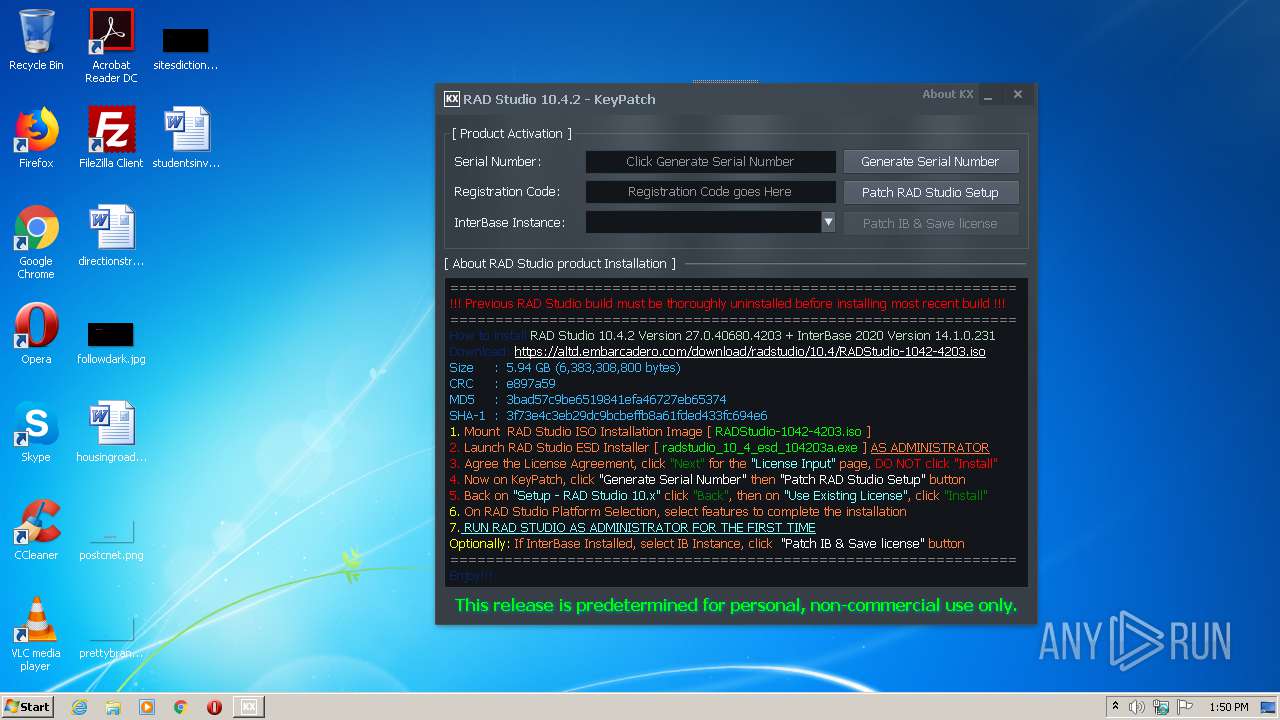
Task: Click the KX logo in KeyPatch title bar
Action: point(452,98)
